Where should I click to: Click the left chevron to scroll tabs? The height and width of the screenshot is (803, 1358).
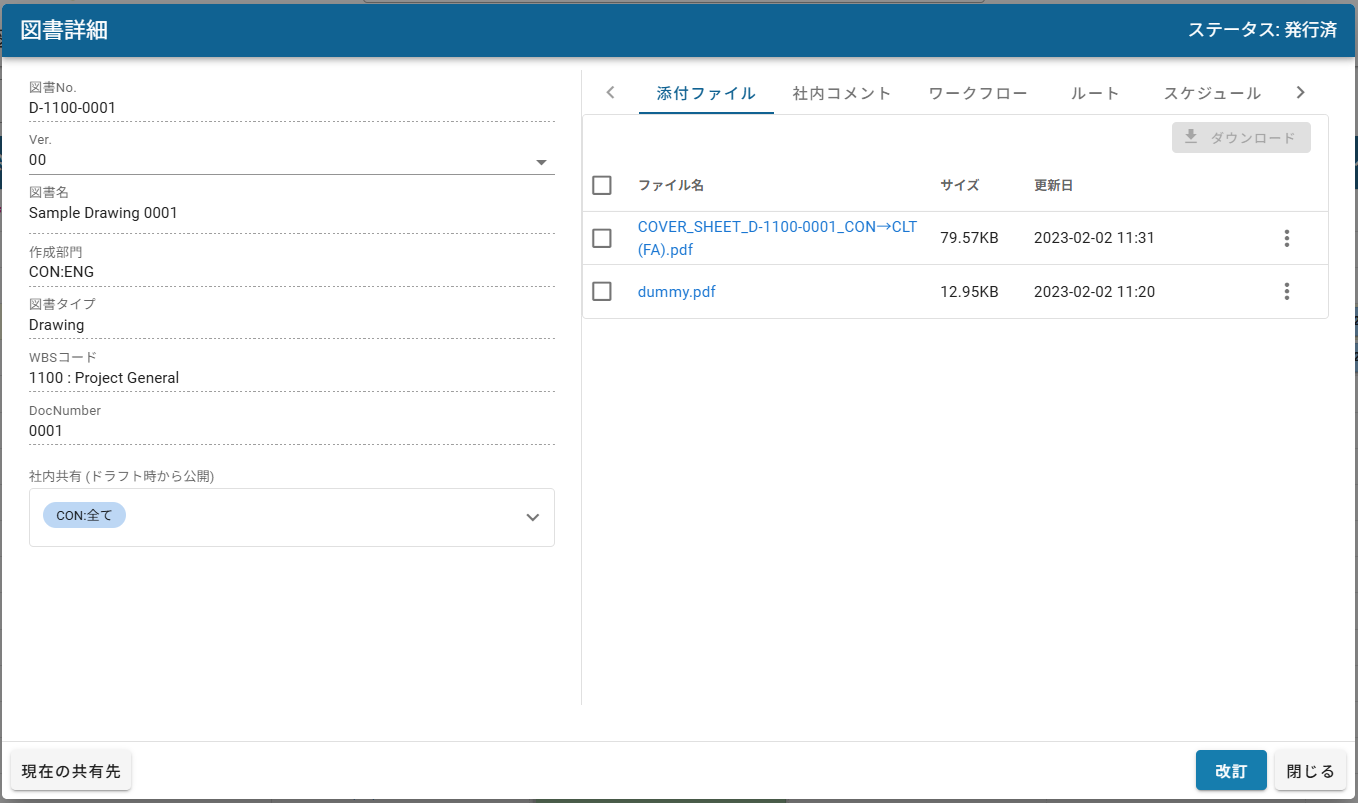pos(610,92)
